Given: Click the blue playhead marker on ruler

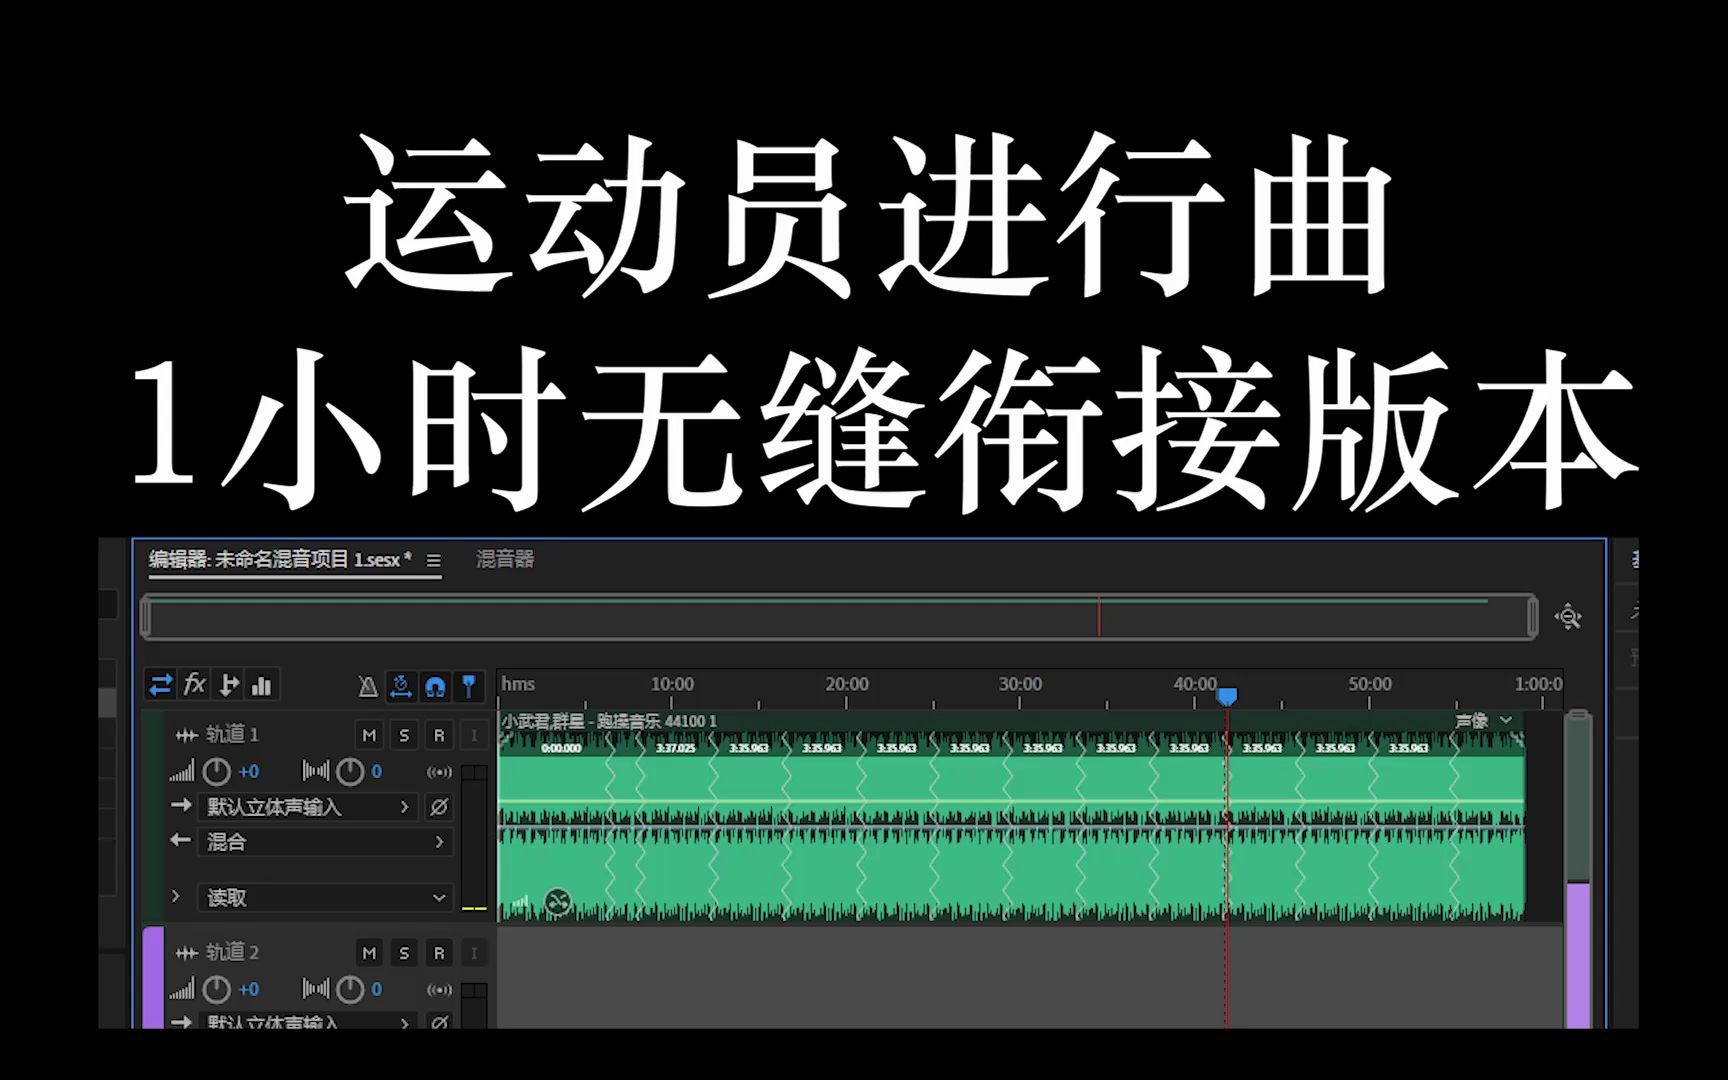Looking at the screenshot, I should tap(1227, 695).
